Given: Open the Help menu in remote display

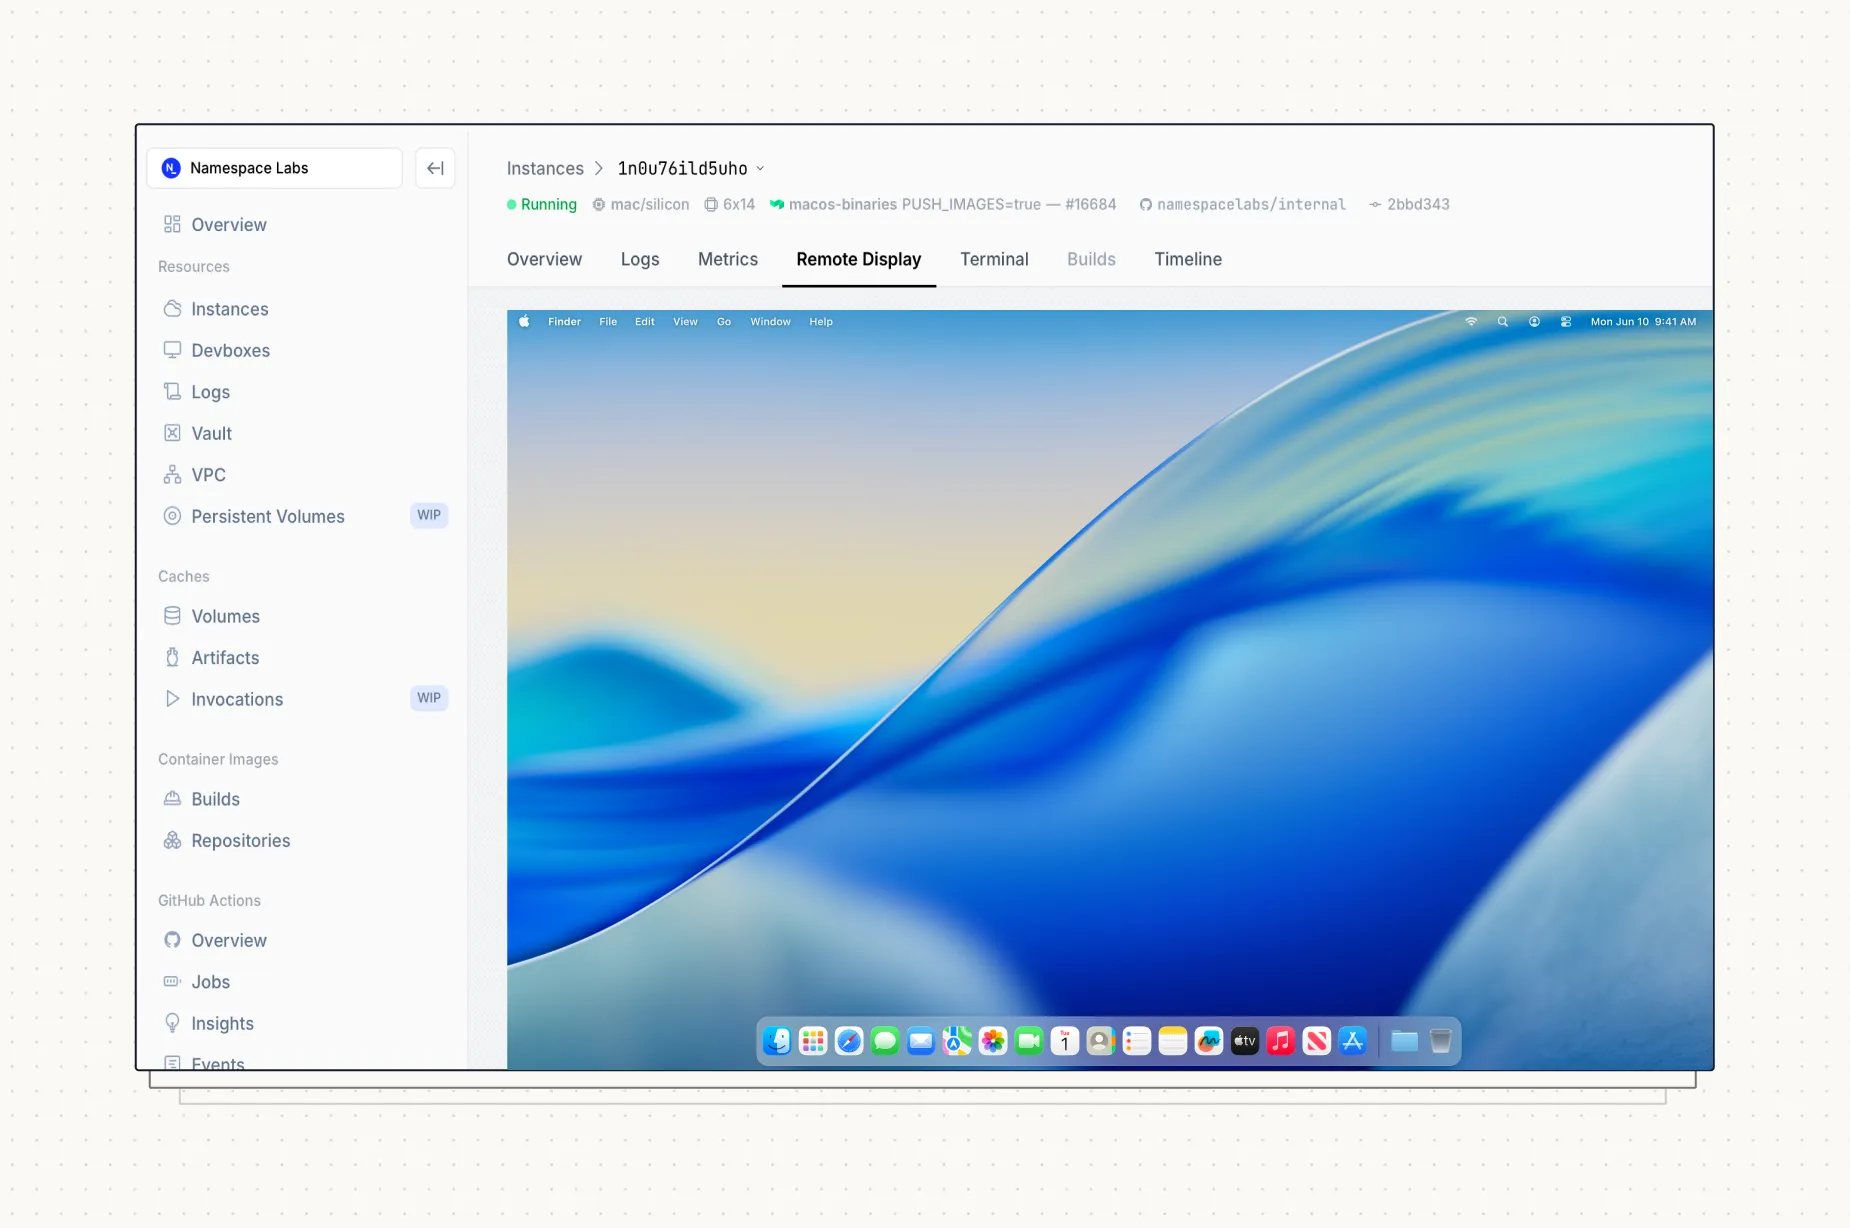Looking at the screenshot, I should [x=821, y=321].
